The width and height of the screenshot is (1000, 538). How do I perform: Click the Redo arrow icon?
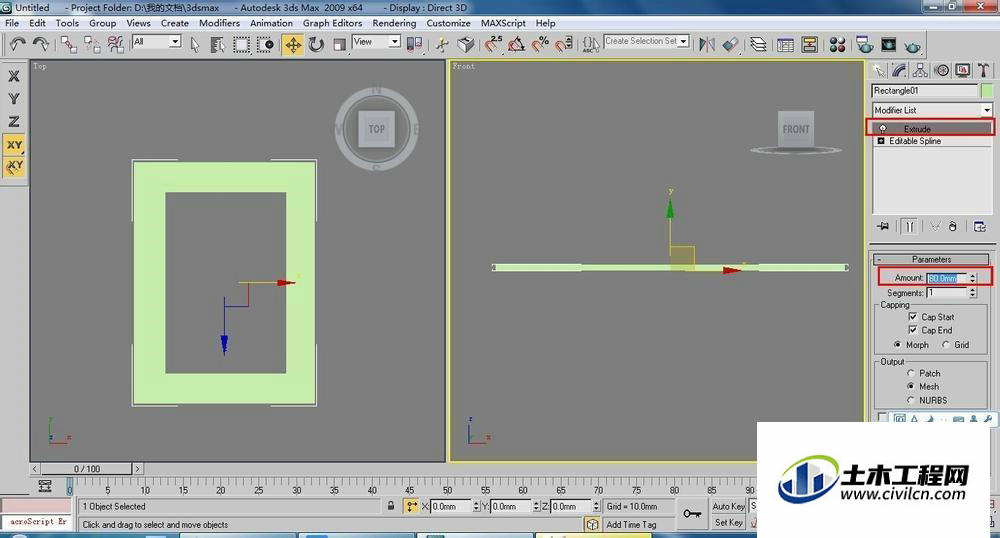(41, 44)
